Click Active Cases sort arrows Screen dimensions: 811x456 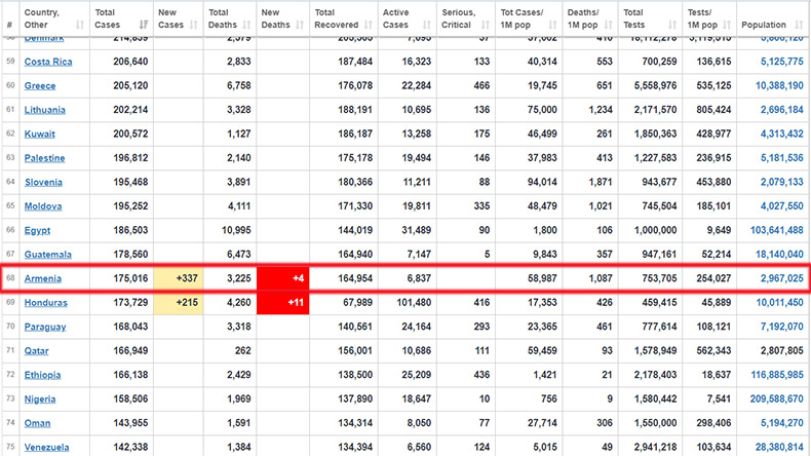pos(427,24)
